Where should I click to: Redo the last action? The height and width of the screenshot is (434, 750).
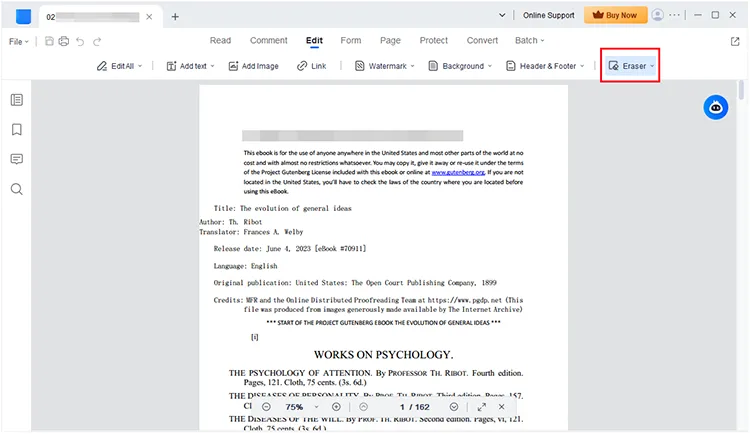coord(97,42)
